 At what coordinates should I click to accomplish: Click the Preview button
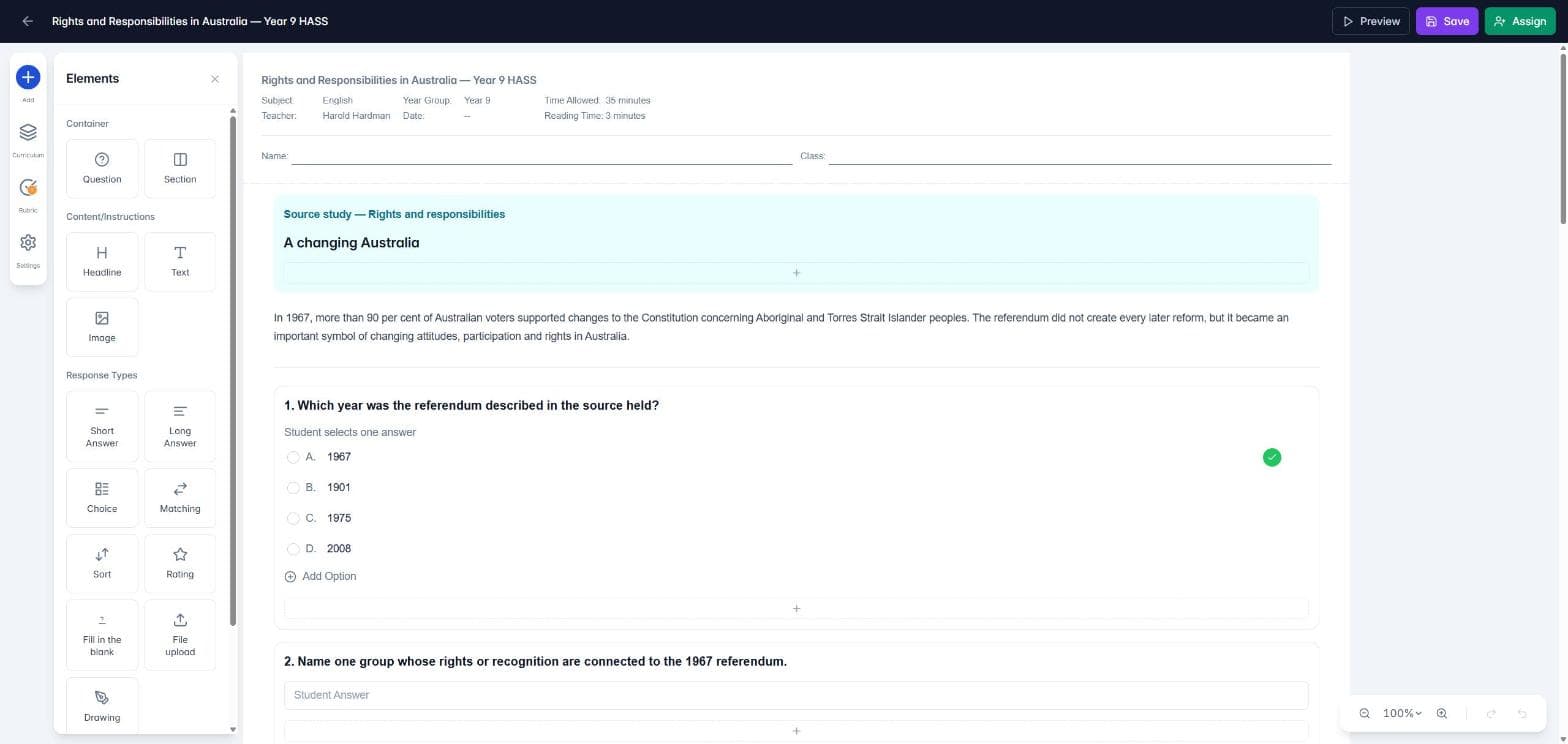[x=1371, y=21]
